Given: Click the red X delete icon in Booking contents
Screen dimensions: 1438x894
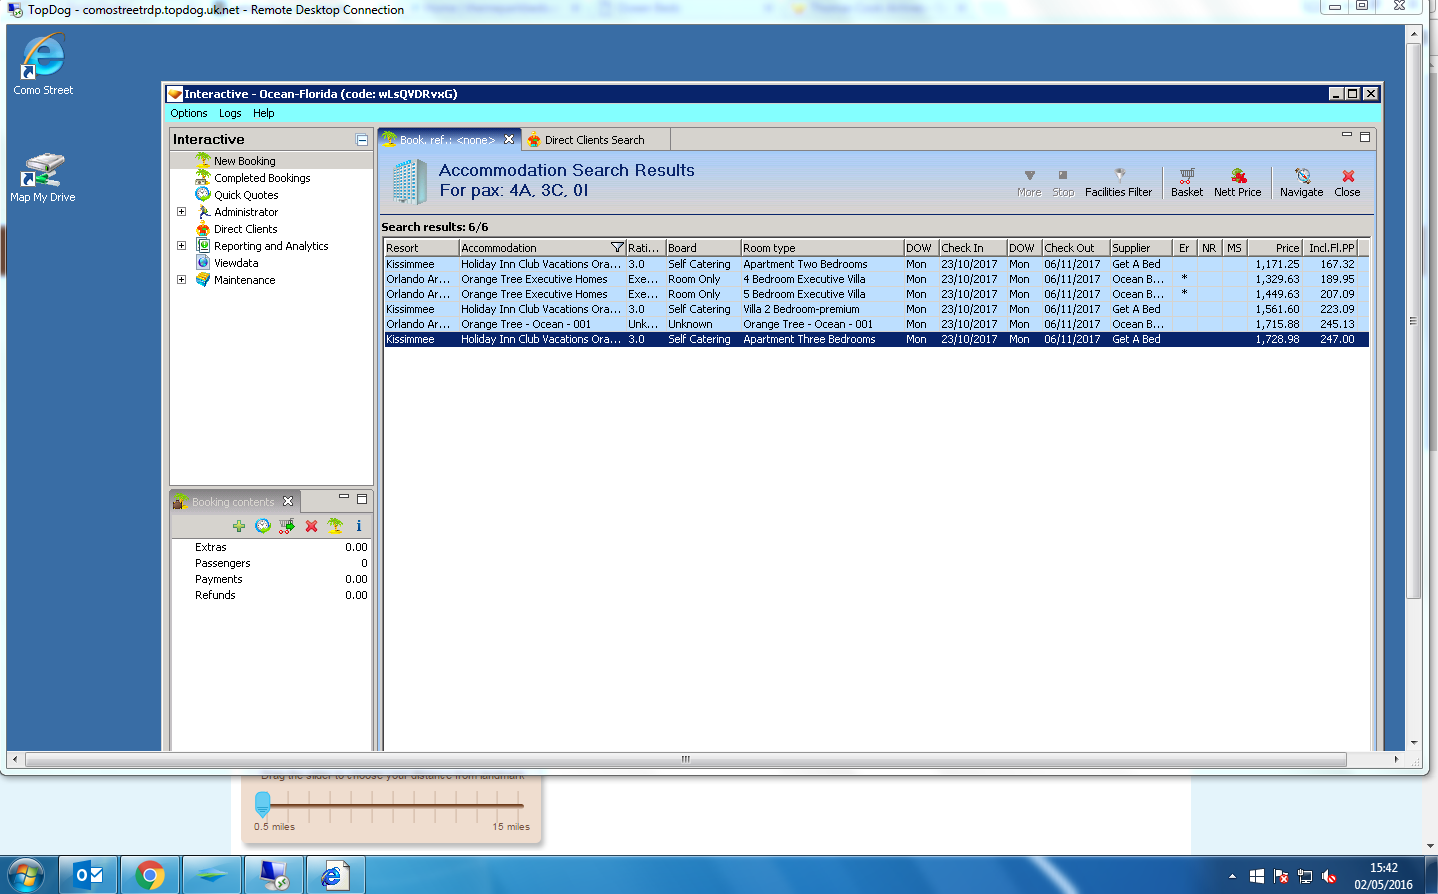Looking at the screenshot, I should 311,526.
